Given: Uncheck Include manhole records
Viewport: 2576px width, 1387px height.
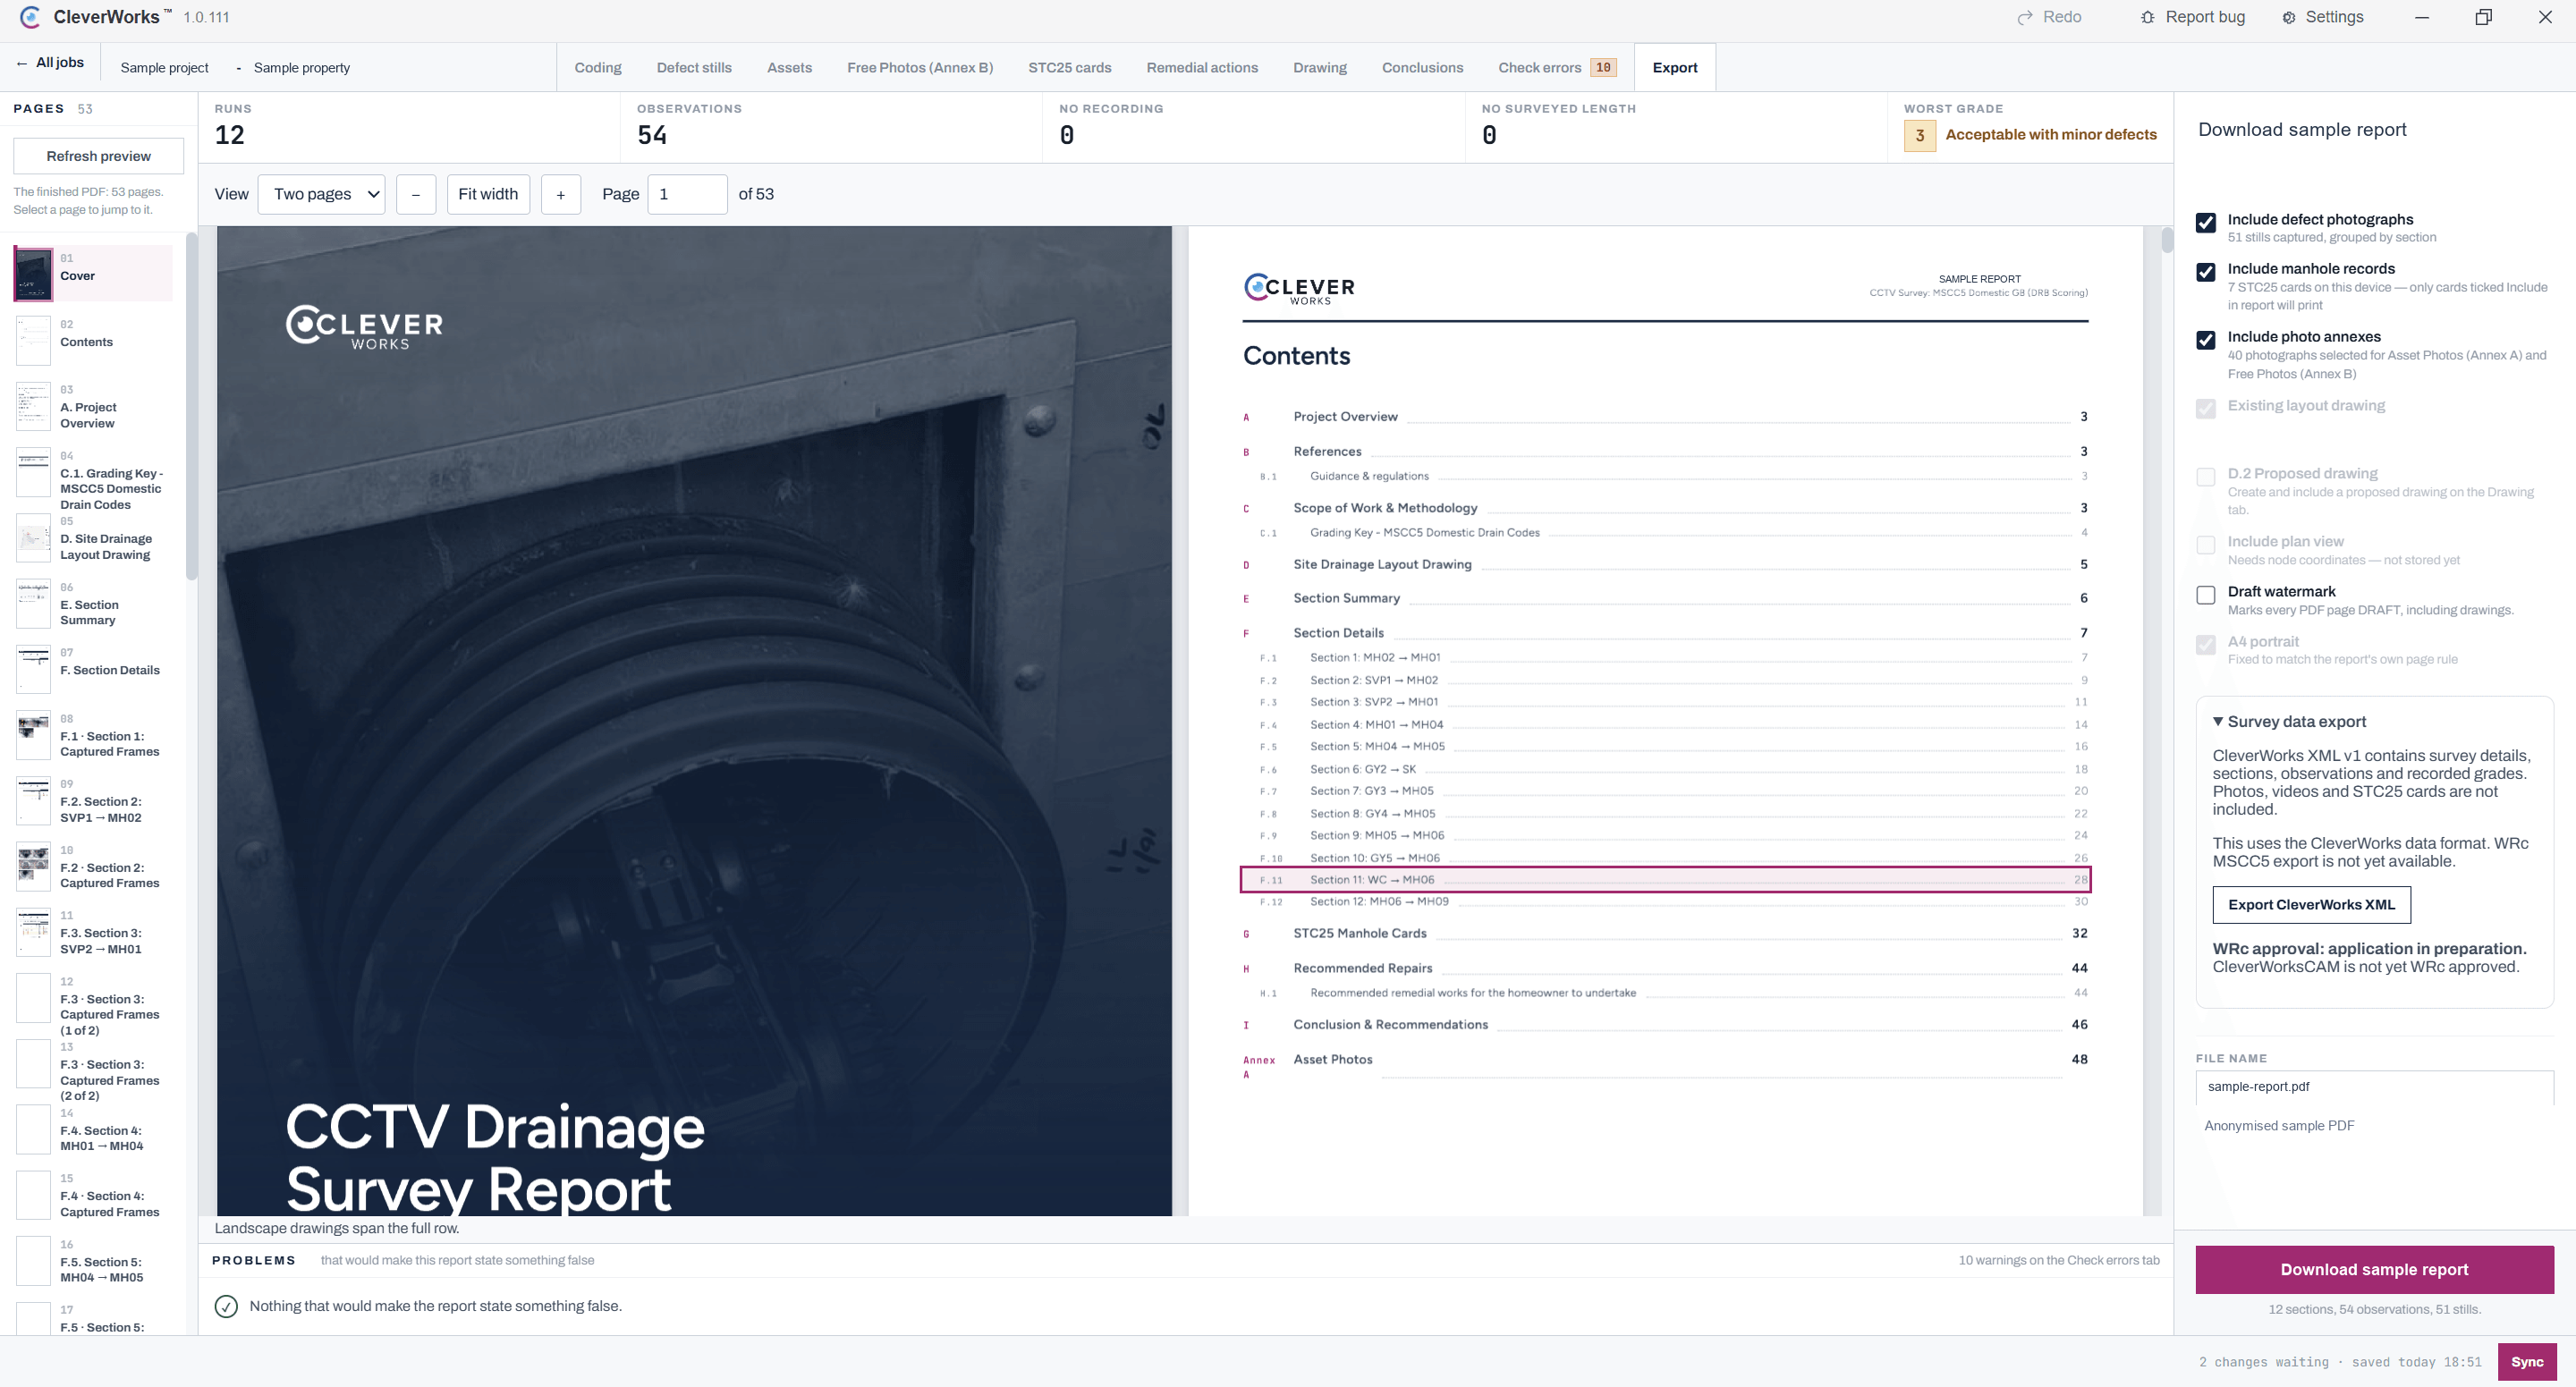Looking at the screenshot, I should 2205,271.
